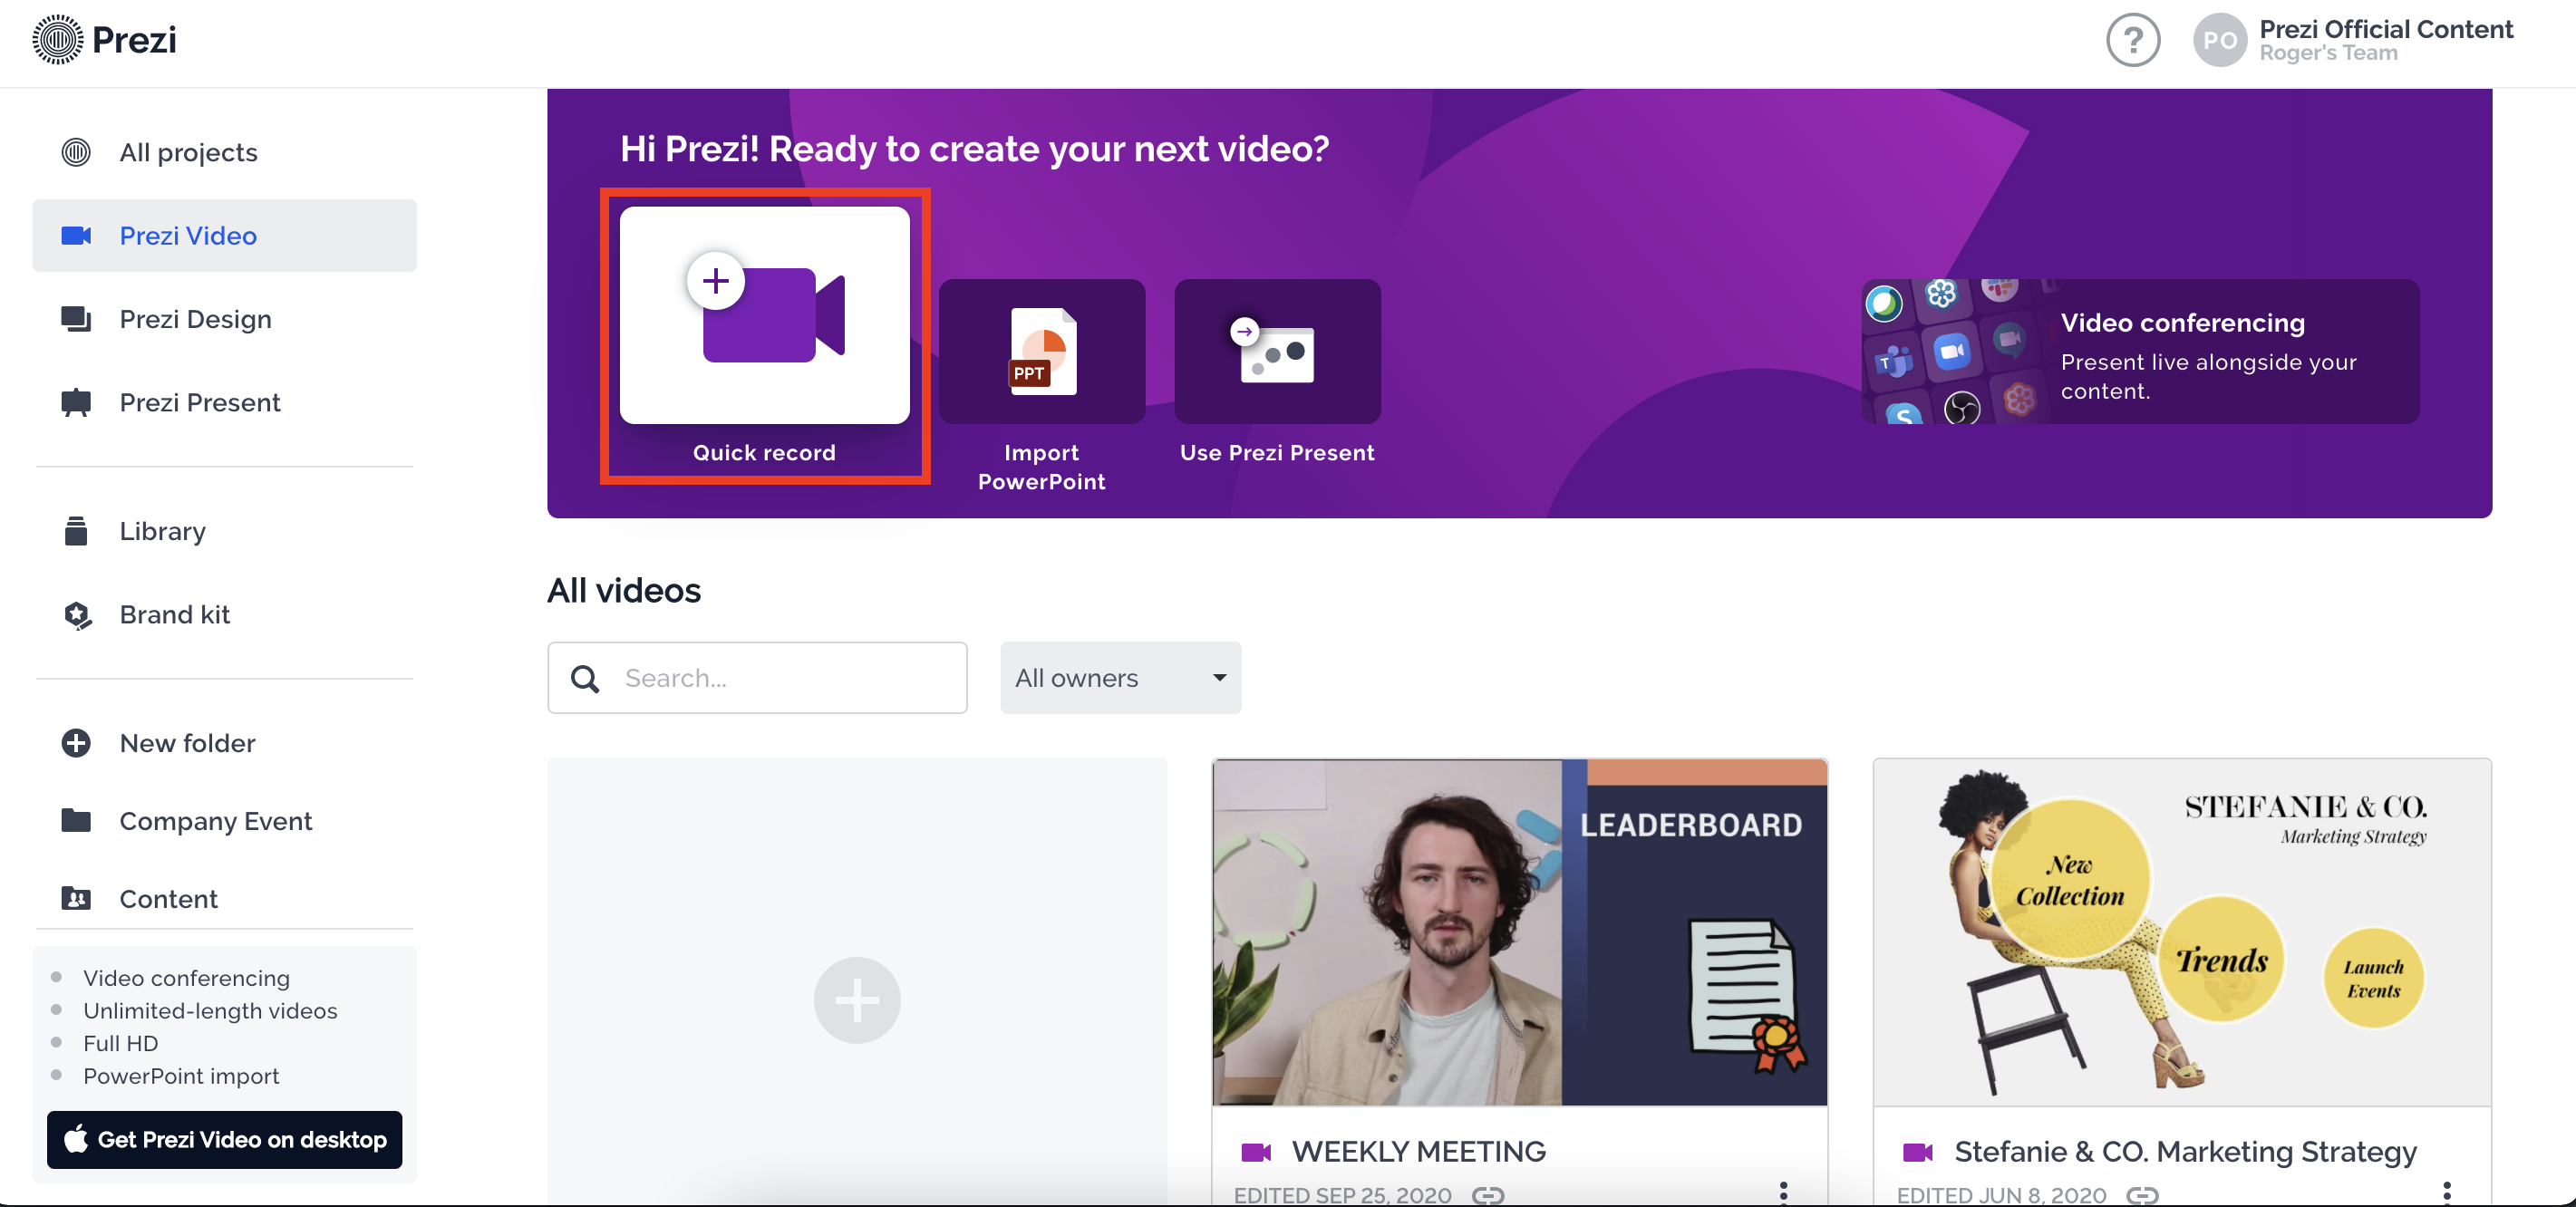Click link icon under WEEKLY MEETING
The height and width of the screenshot is (1207, 2576).
click(x=1487, y=1194)
